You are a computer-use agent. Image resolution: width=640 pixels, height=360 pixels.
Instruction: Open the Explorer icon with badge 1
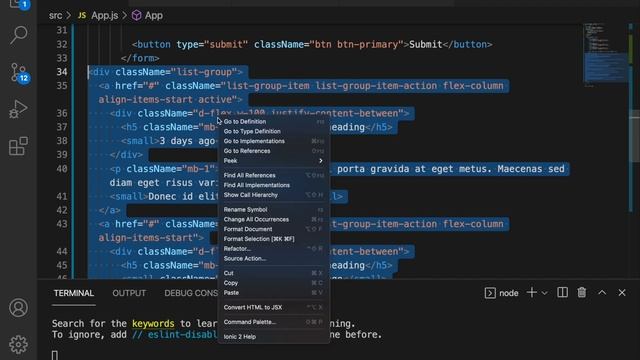coord(18,4)
